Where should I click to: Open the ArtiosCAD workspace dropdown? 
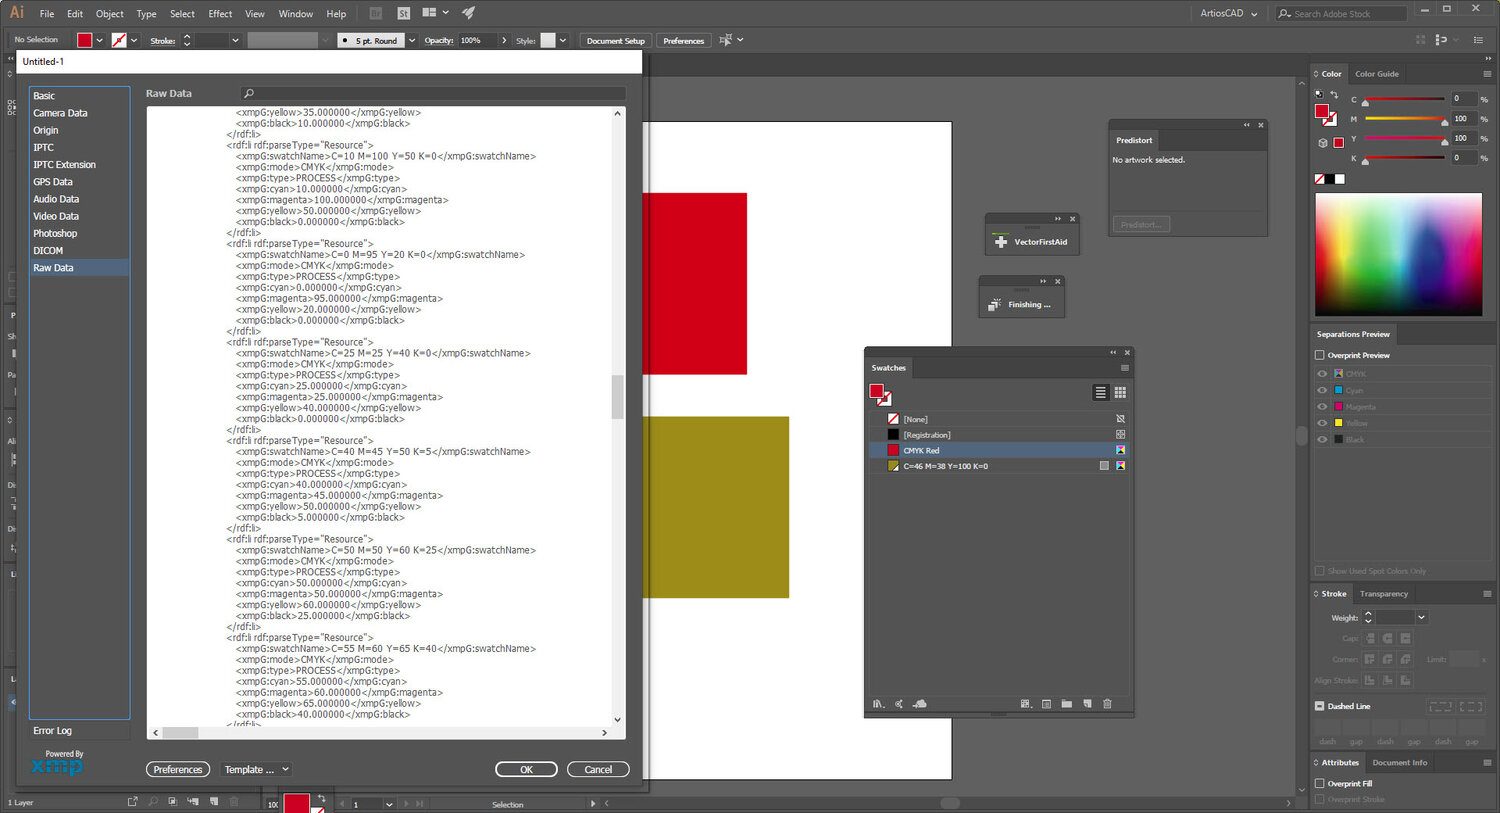(x=1229, y=13)
